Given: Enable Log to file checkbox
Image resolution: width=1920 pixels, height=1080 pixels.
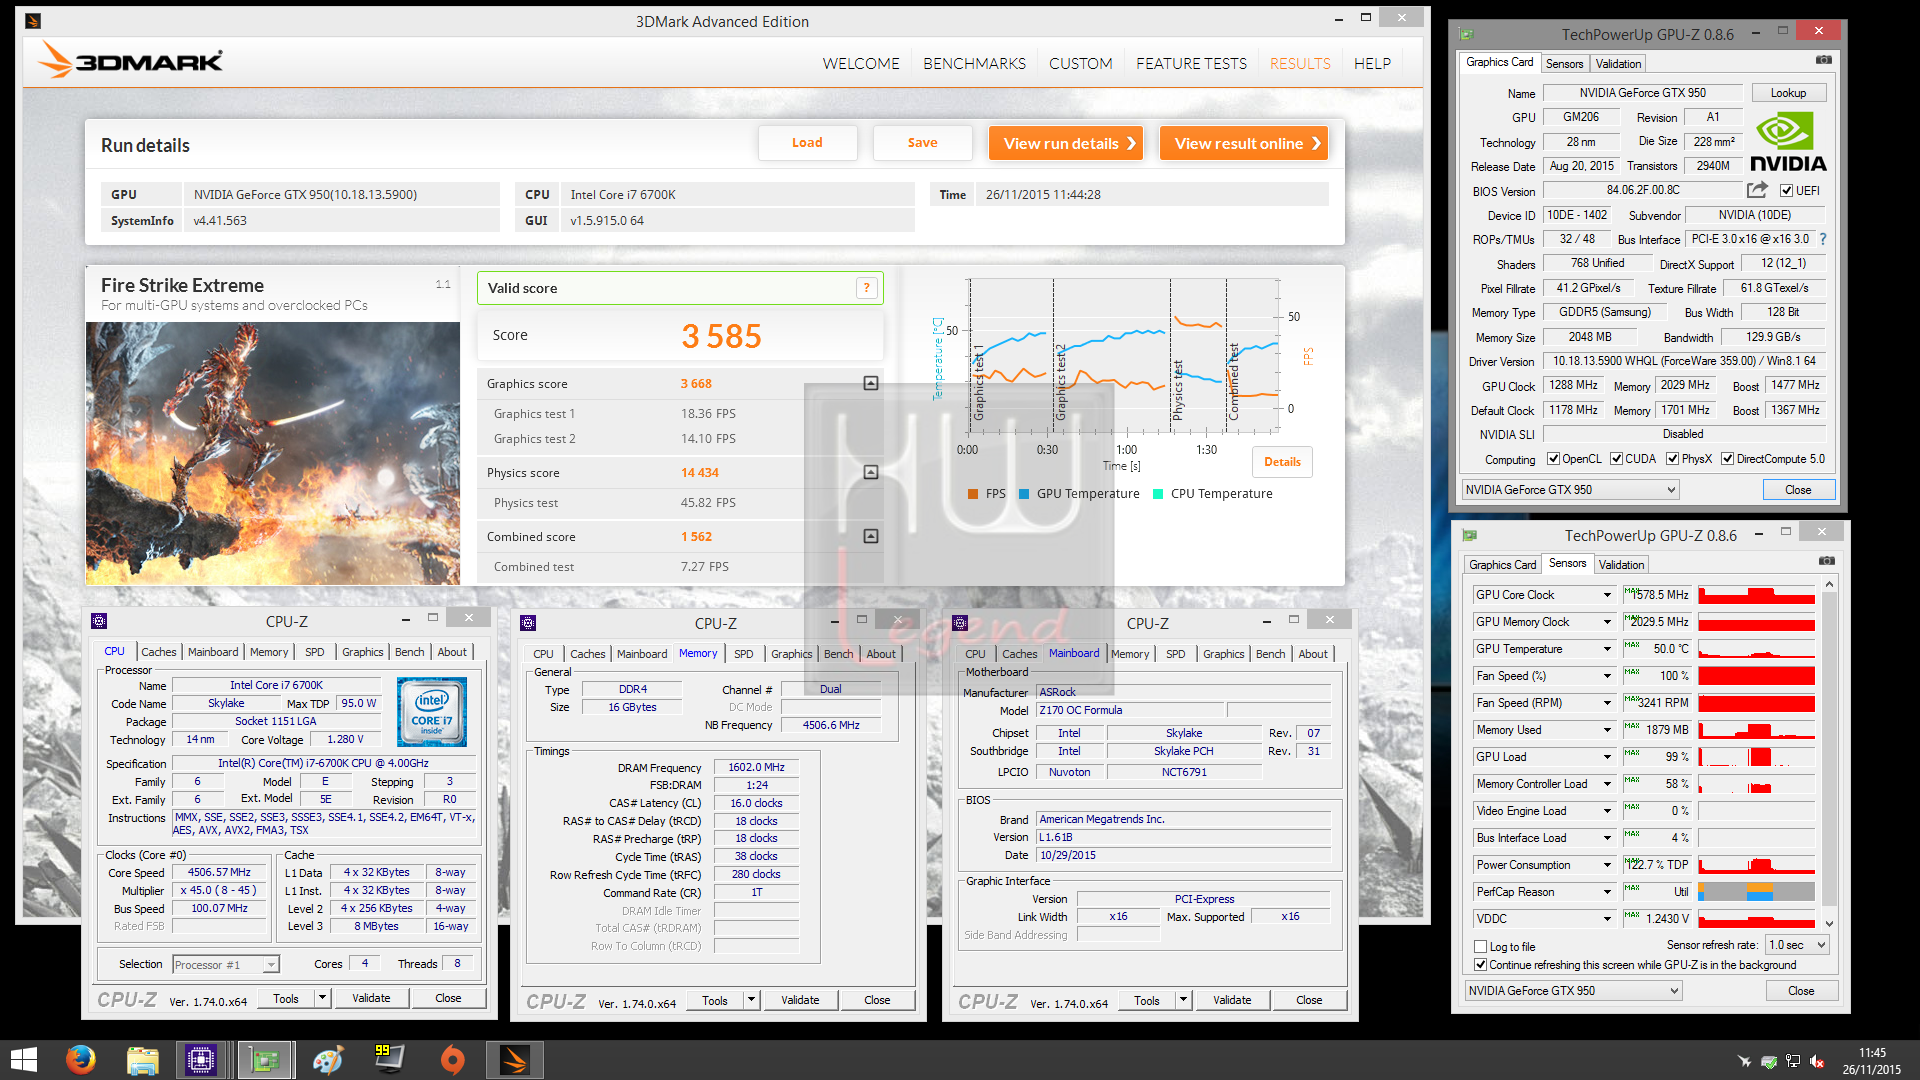Looking at the screenshot, I should tap(1480, 946).
